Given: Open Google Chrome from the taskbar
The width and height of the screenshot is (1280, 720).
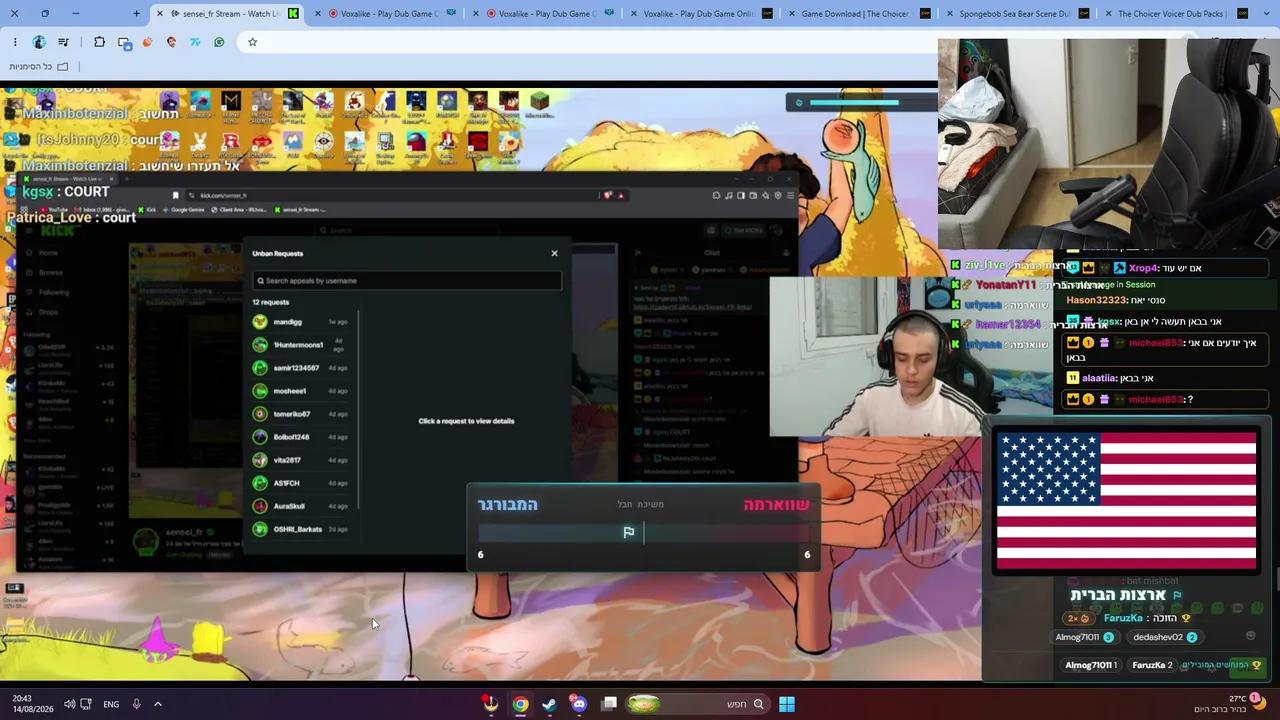Looking at the screenshot, I should pyautogui.click(x=520, y=704).
